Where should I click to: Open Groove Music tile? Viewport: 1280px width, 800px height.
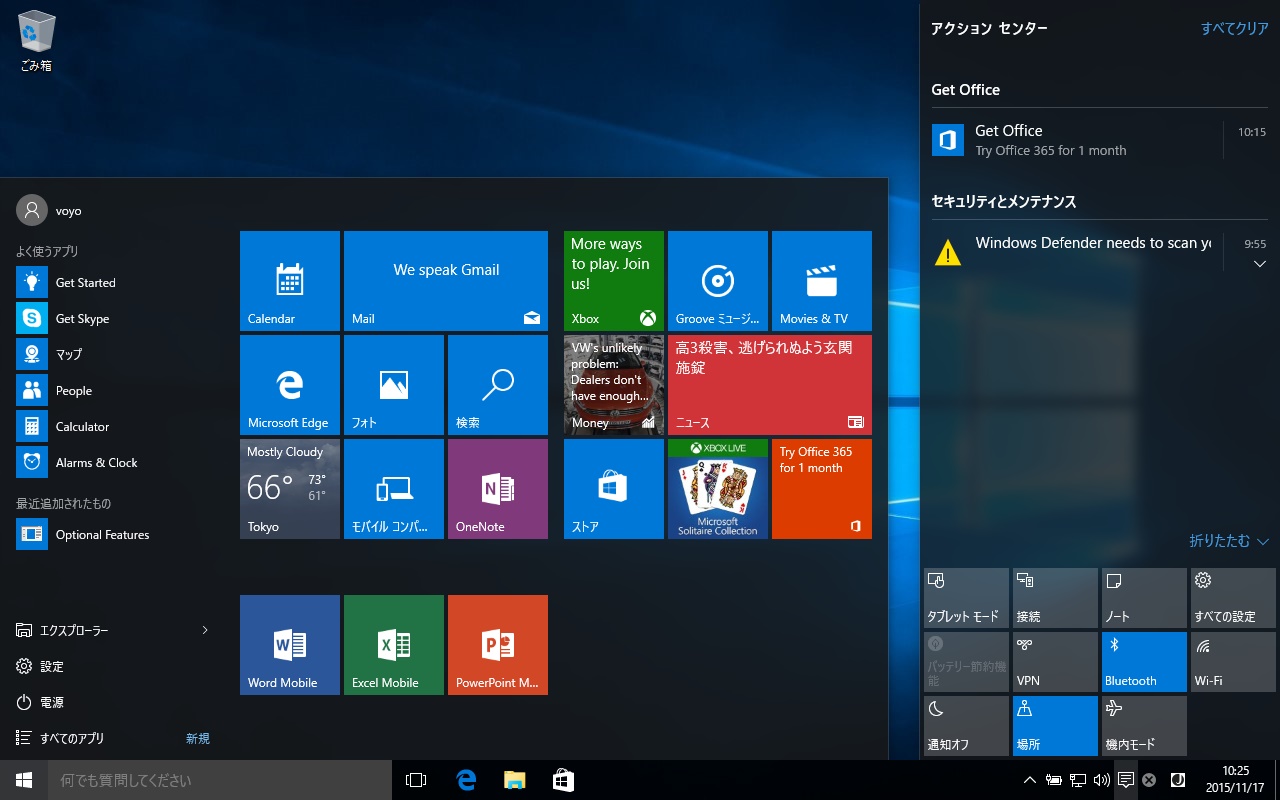717,281
